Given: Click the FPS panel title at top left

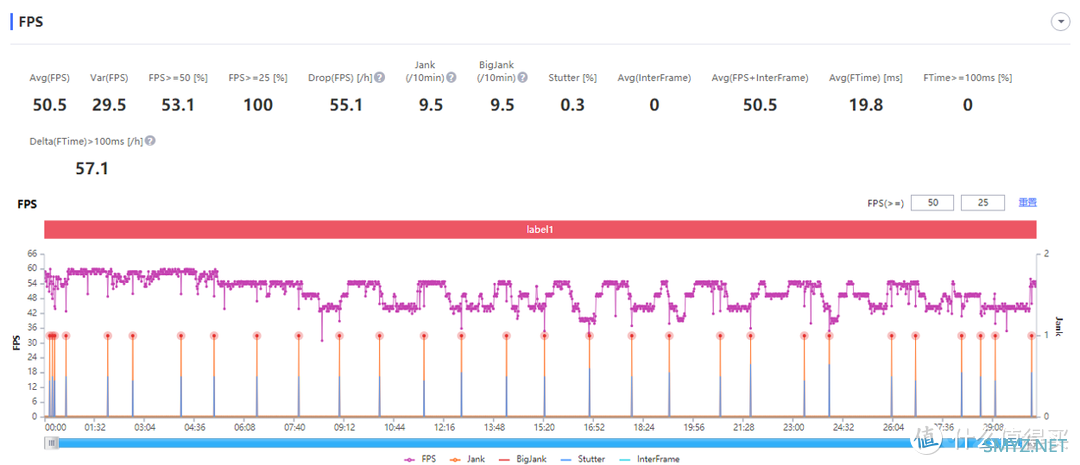Looking at the screenshot, I should [x=31, y=21].
